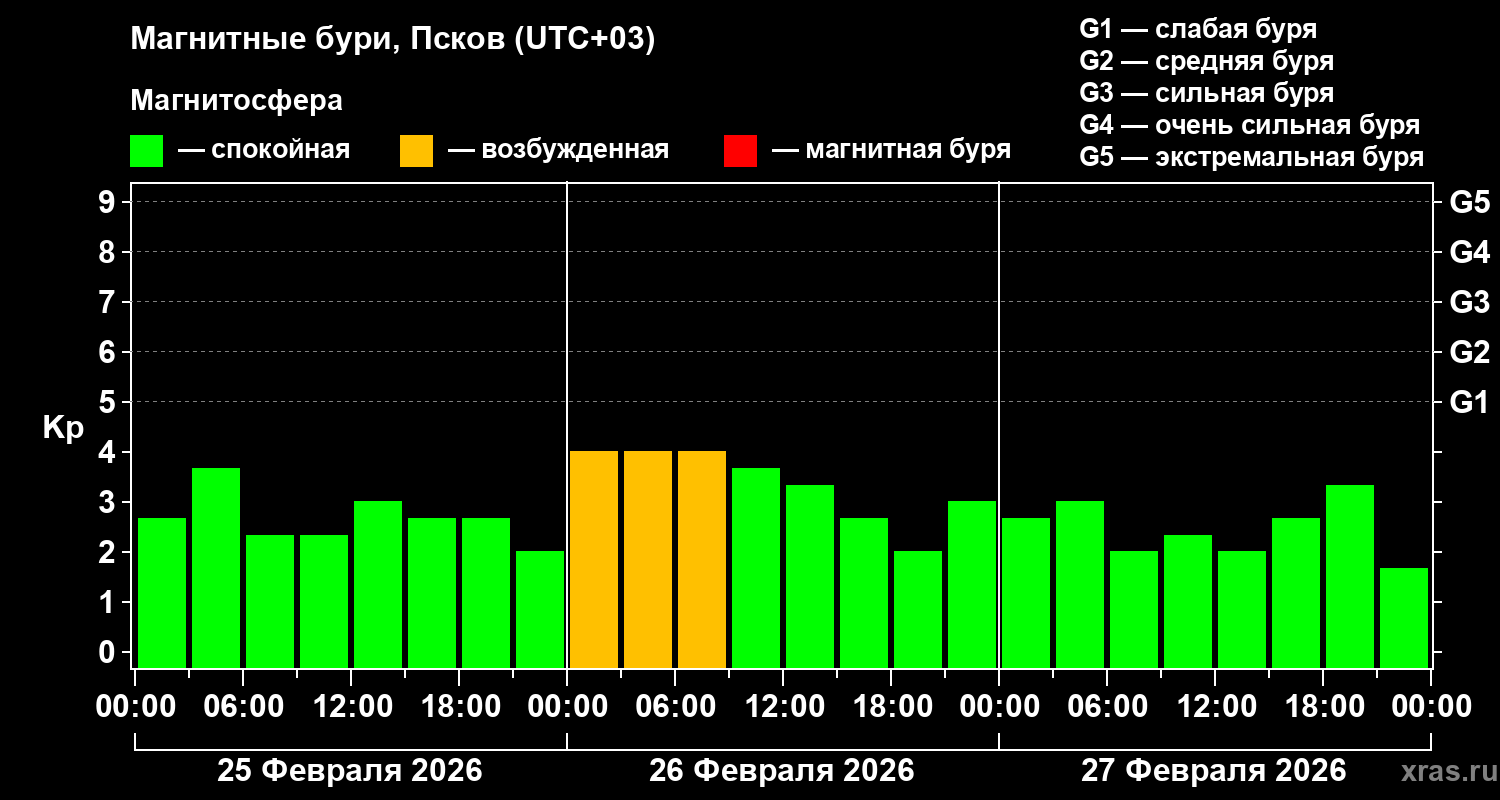Screen dimensions: 1500x800
Task: Click the 'Kp' axis label
Action: tap(63, 428)
